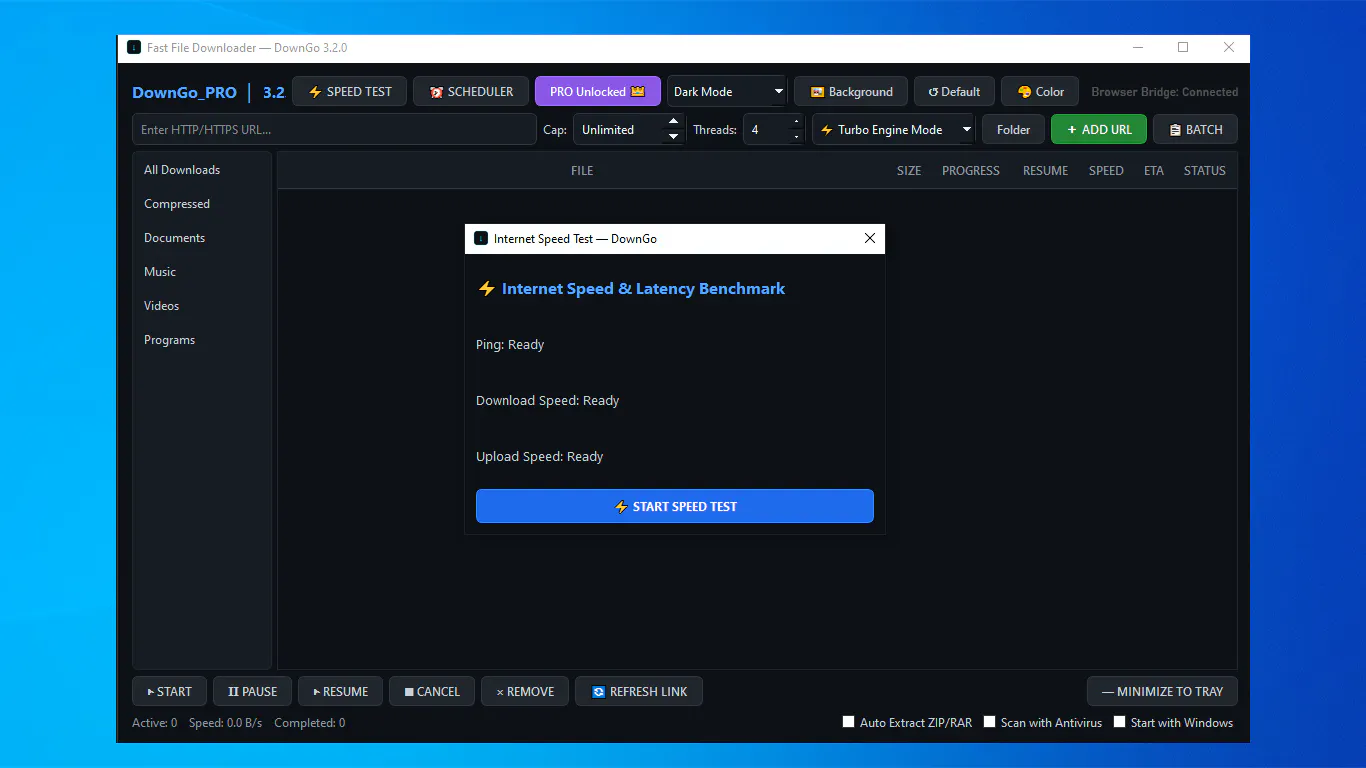Click the ADD URL button
Screen dimensions: 1366x768
pos(1099,129)
